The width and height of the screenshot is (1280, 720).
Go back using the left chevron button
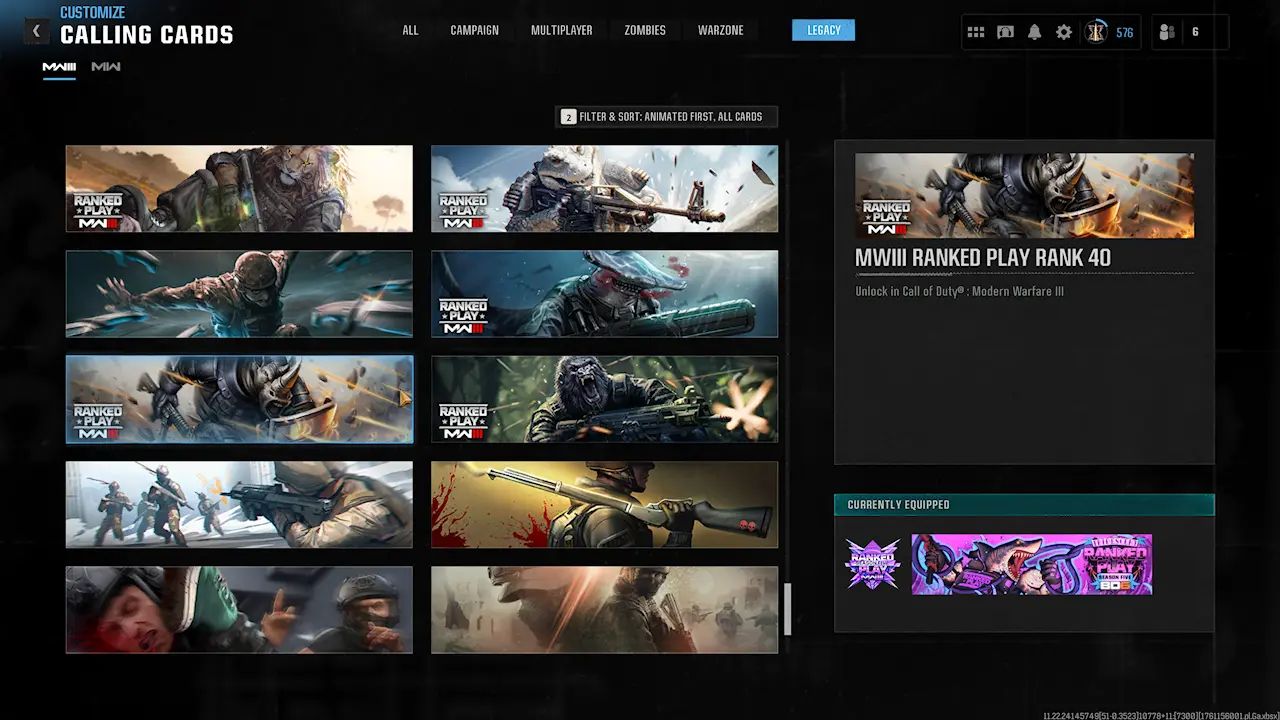click(x=36, y=32)
